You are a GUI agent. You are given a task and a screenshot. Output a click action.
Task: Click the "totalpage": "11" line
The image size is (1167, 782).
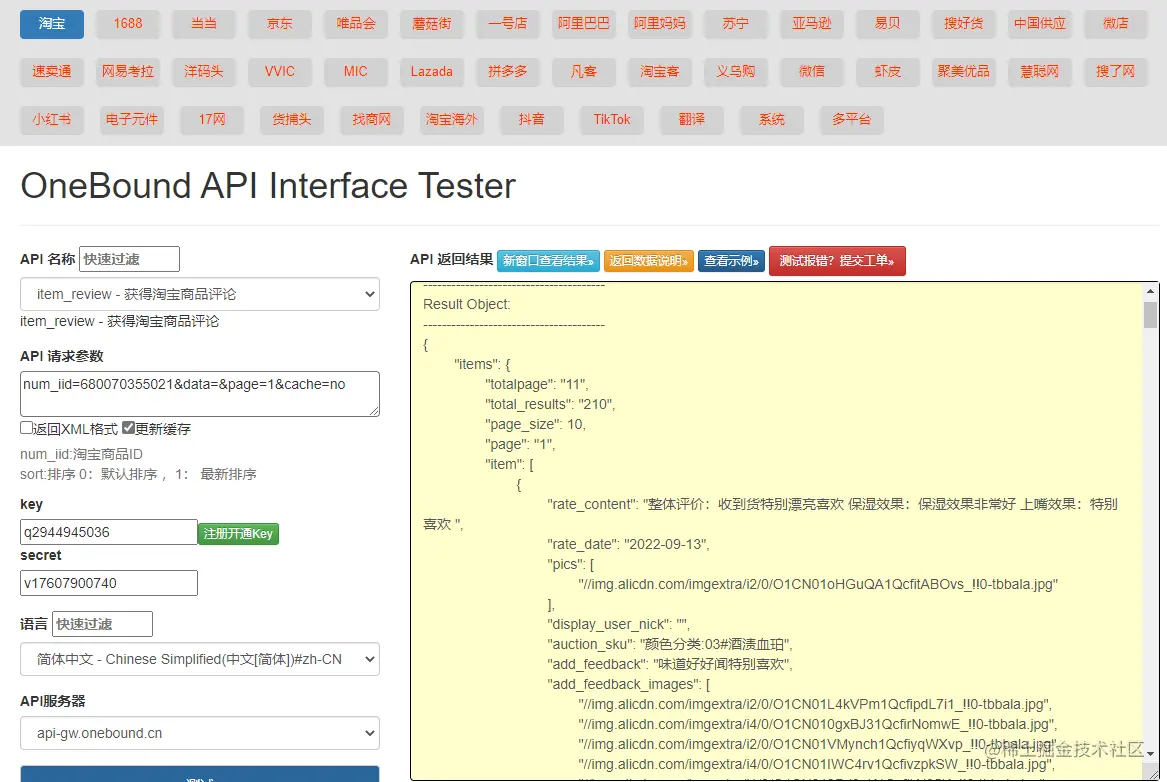point(537,384)
